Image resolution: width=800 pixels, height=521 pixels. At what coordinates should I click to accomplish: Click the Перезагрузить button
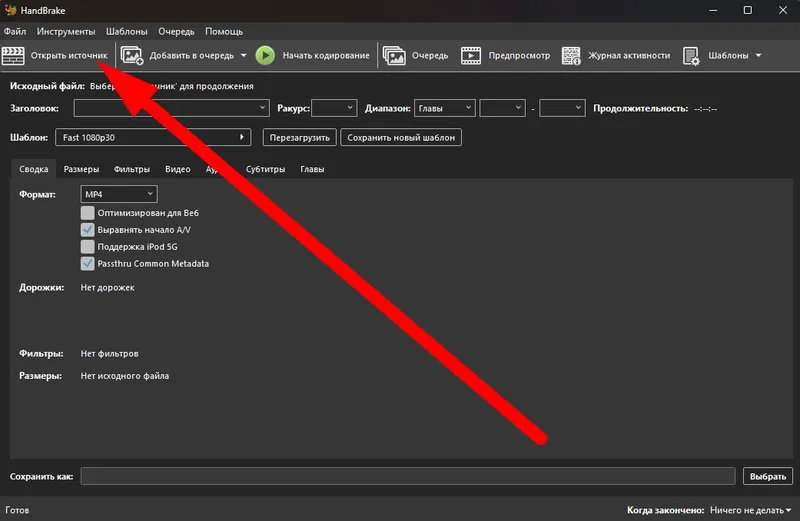tap(299, 137)
